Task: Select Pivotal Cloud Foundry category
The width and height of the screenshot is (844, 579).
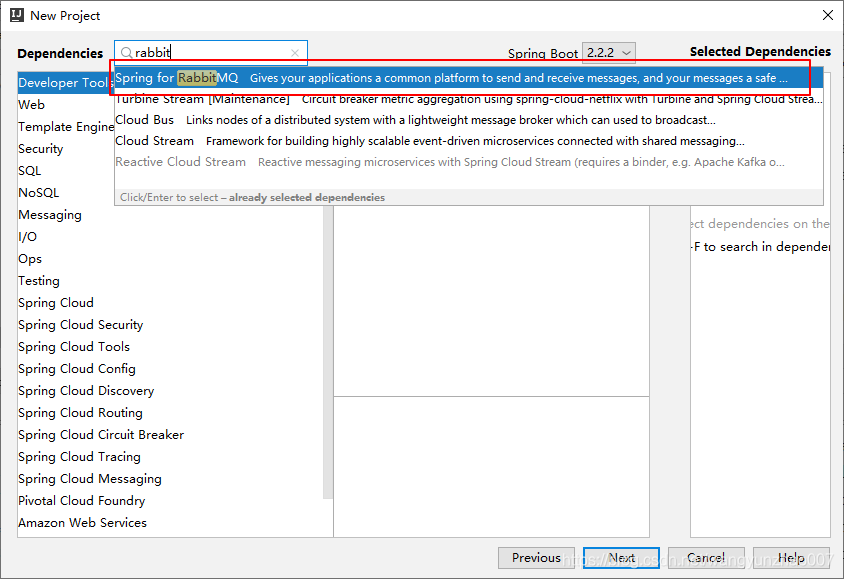Action: (x=82, y=502)
